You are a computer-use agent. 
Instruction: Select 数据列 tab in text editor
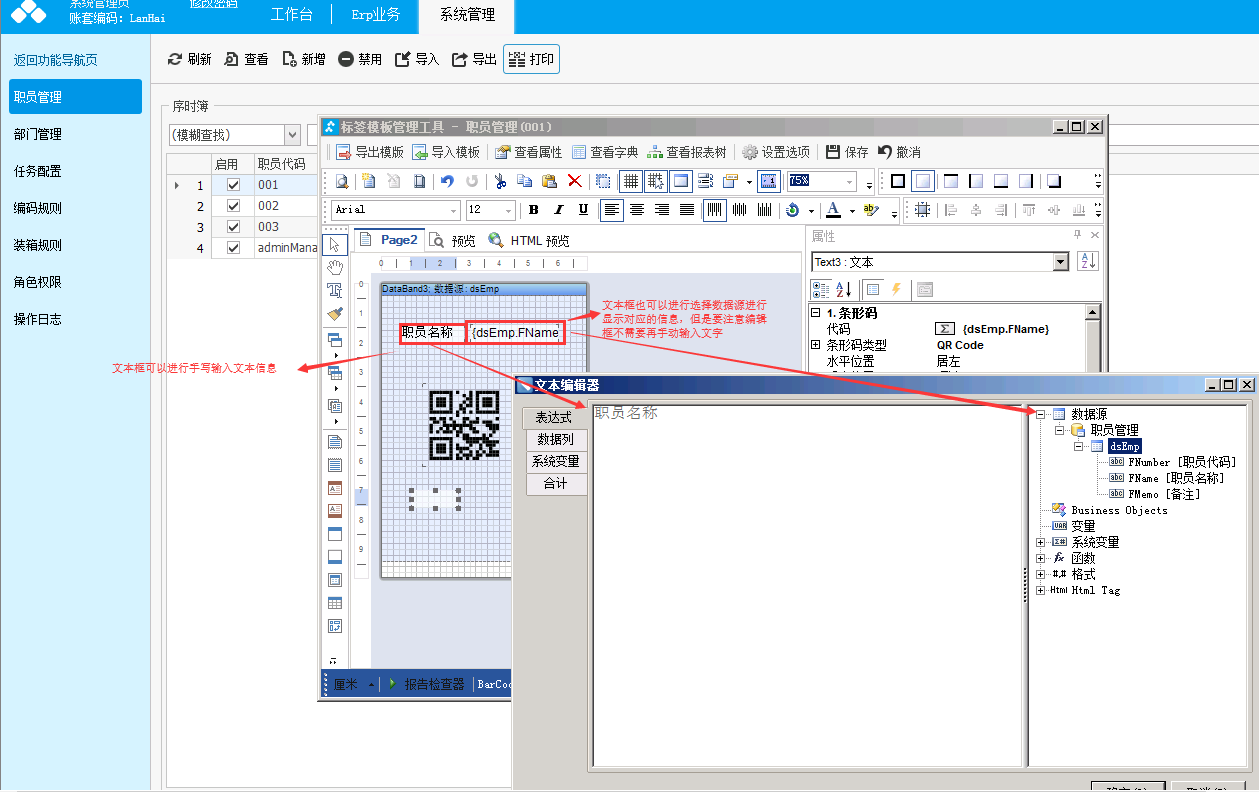point(555,439)
